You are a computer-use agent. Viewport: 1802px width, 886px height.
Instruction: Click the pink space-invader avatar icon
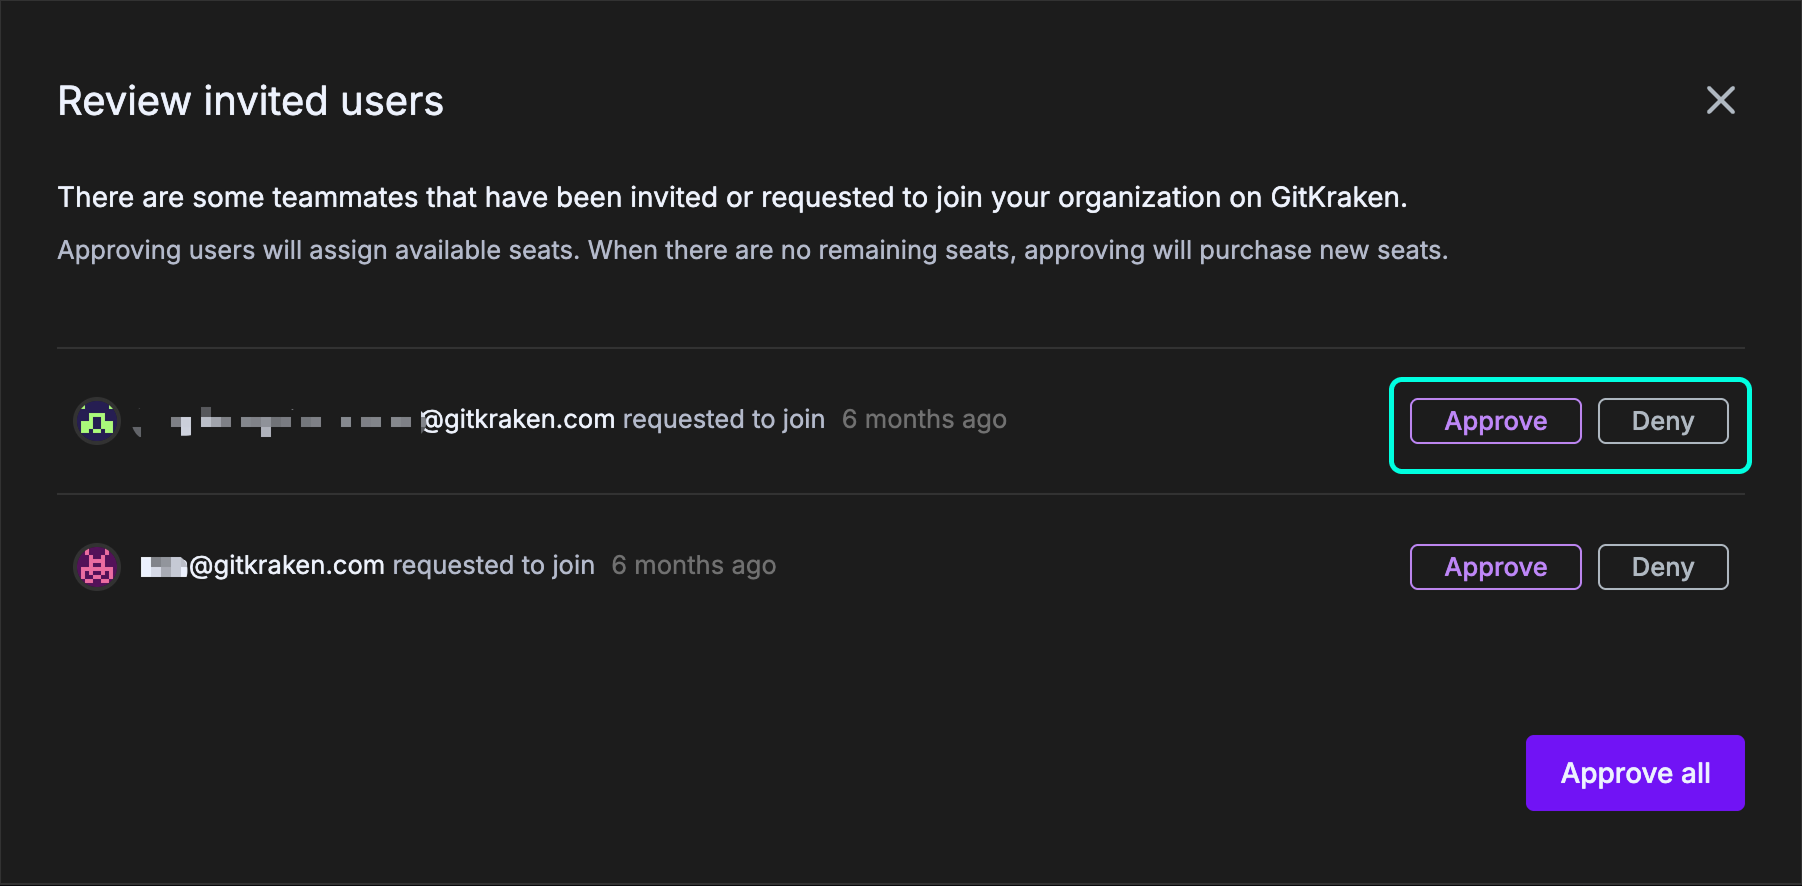tap(97, 566)
